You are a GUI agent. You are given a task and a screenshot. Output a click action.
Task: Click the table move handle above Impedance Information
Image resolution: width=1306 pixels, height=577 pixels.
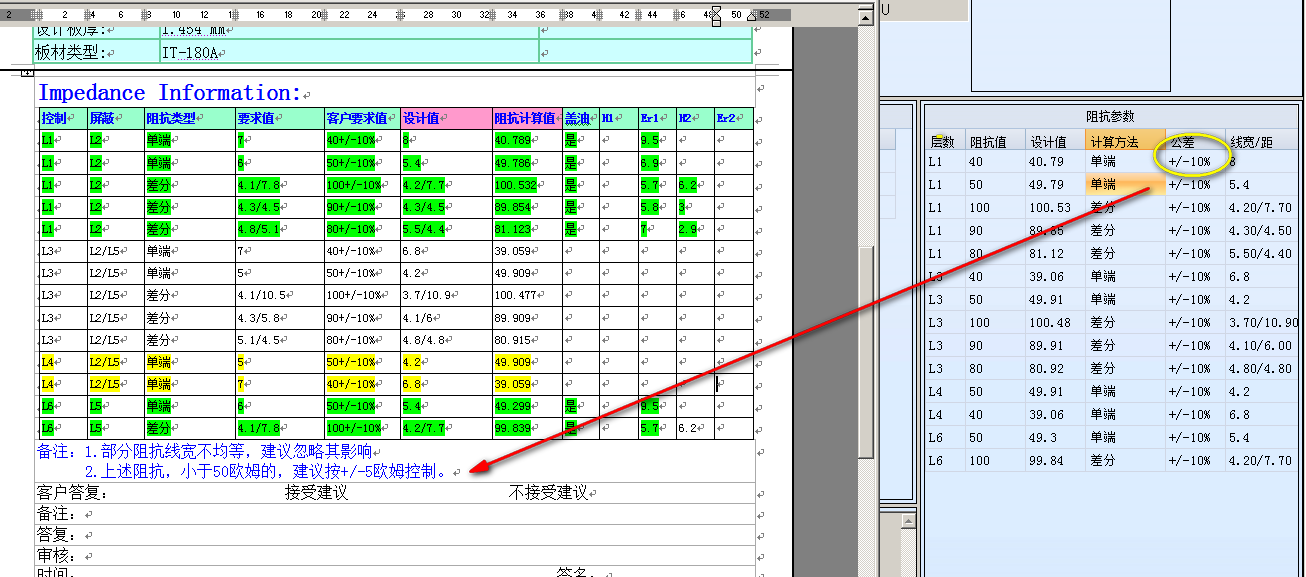(27, 73)
